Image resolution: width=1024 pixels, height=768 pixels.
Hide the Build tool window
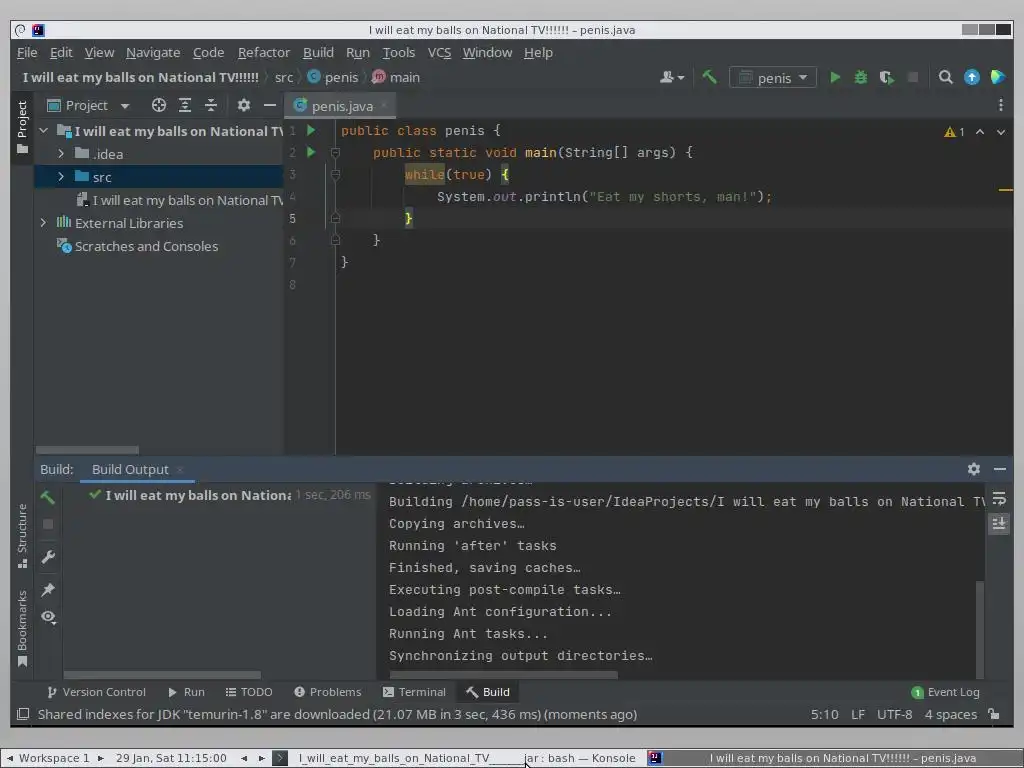(999, 469)
